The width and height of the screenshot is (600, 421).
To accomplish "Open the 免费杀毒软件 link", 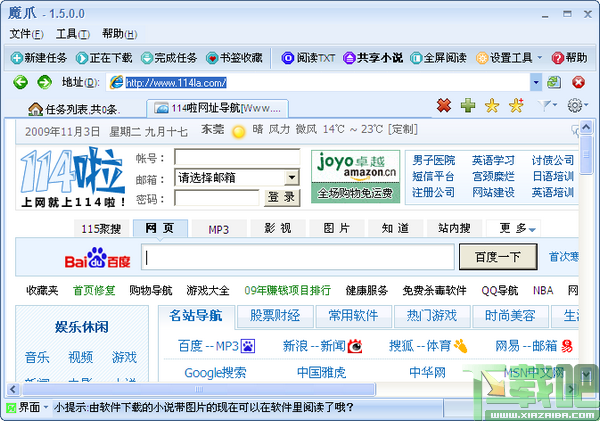I will tap(434, 290).
